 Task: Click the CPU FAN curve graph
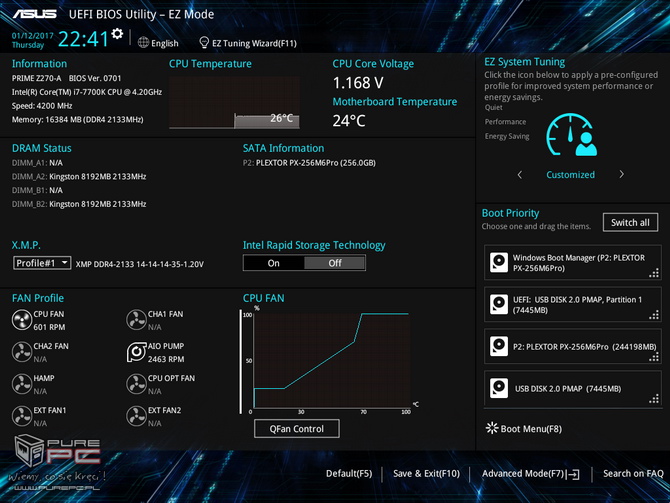tap(331, 361)
